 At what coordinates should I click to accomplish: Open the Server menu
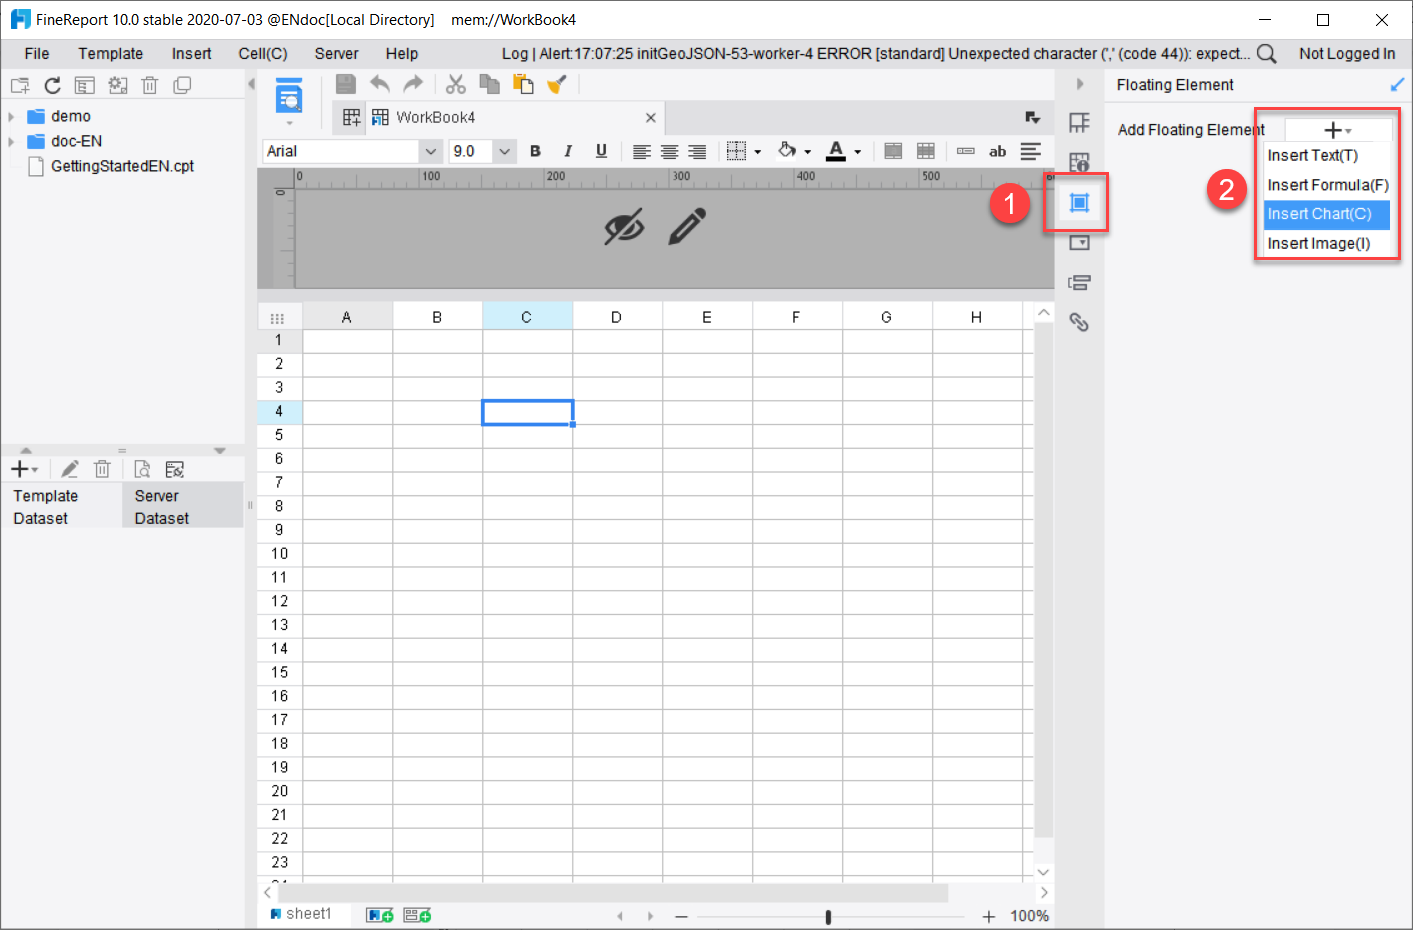(336, 54)
